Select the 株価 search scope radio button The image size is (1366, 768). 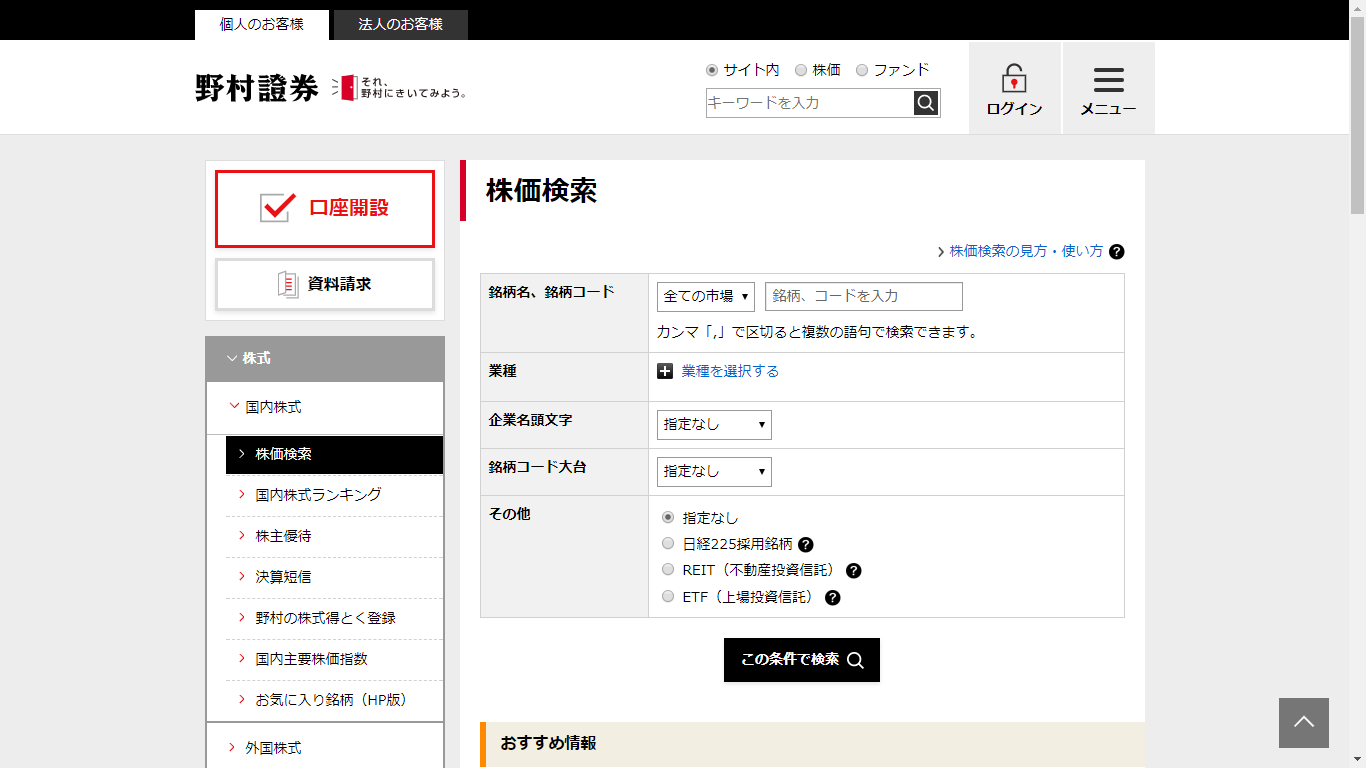point(801,70)
